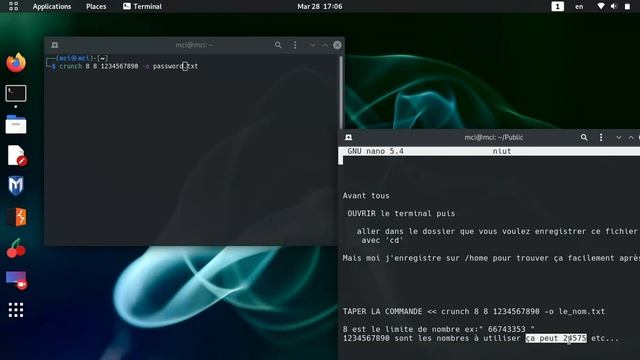Click the volume speaker icon in top bar
Screen dimensions: 640x360
pos(613,6)
